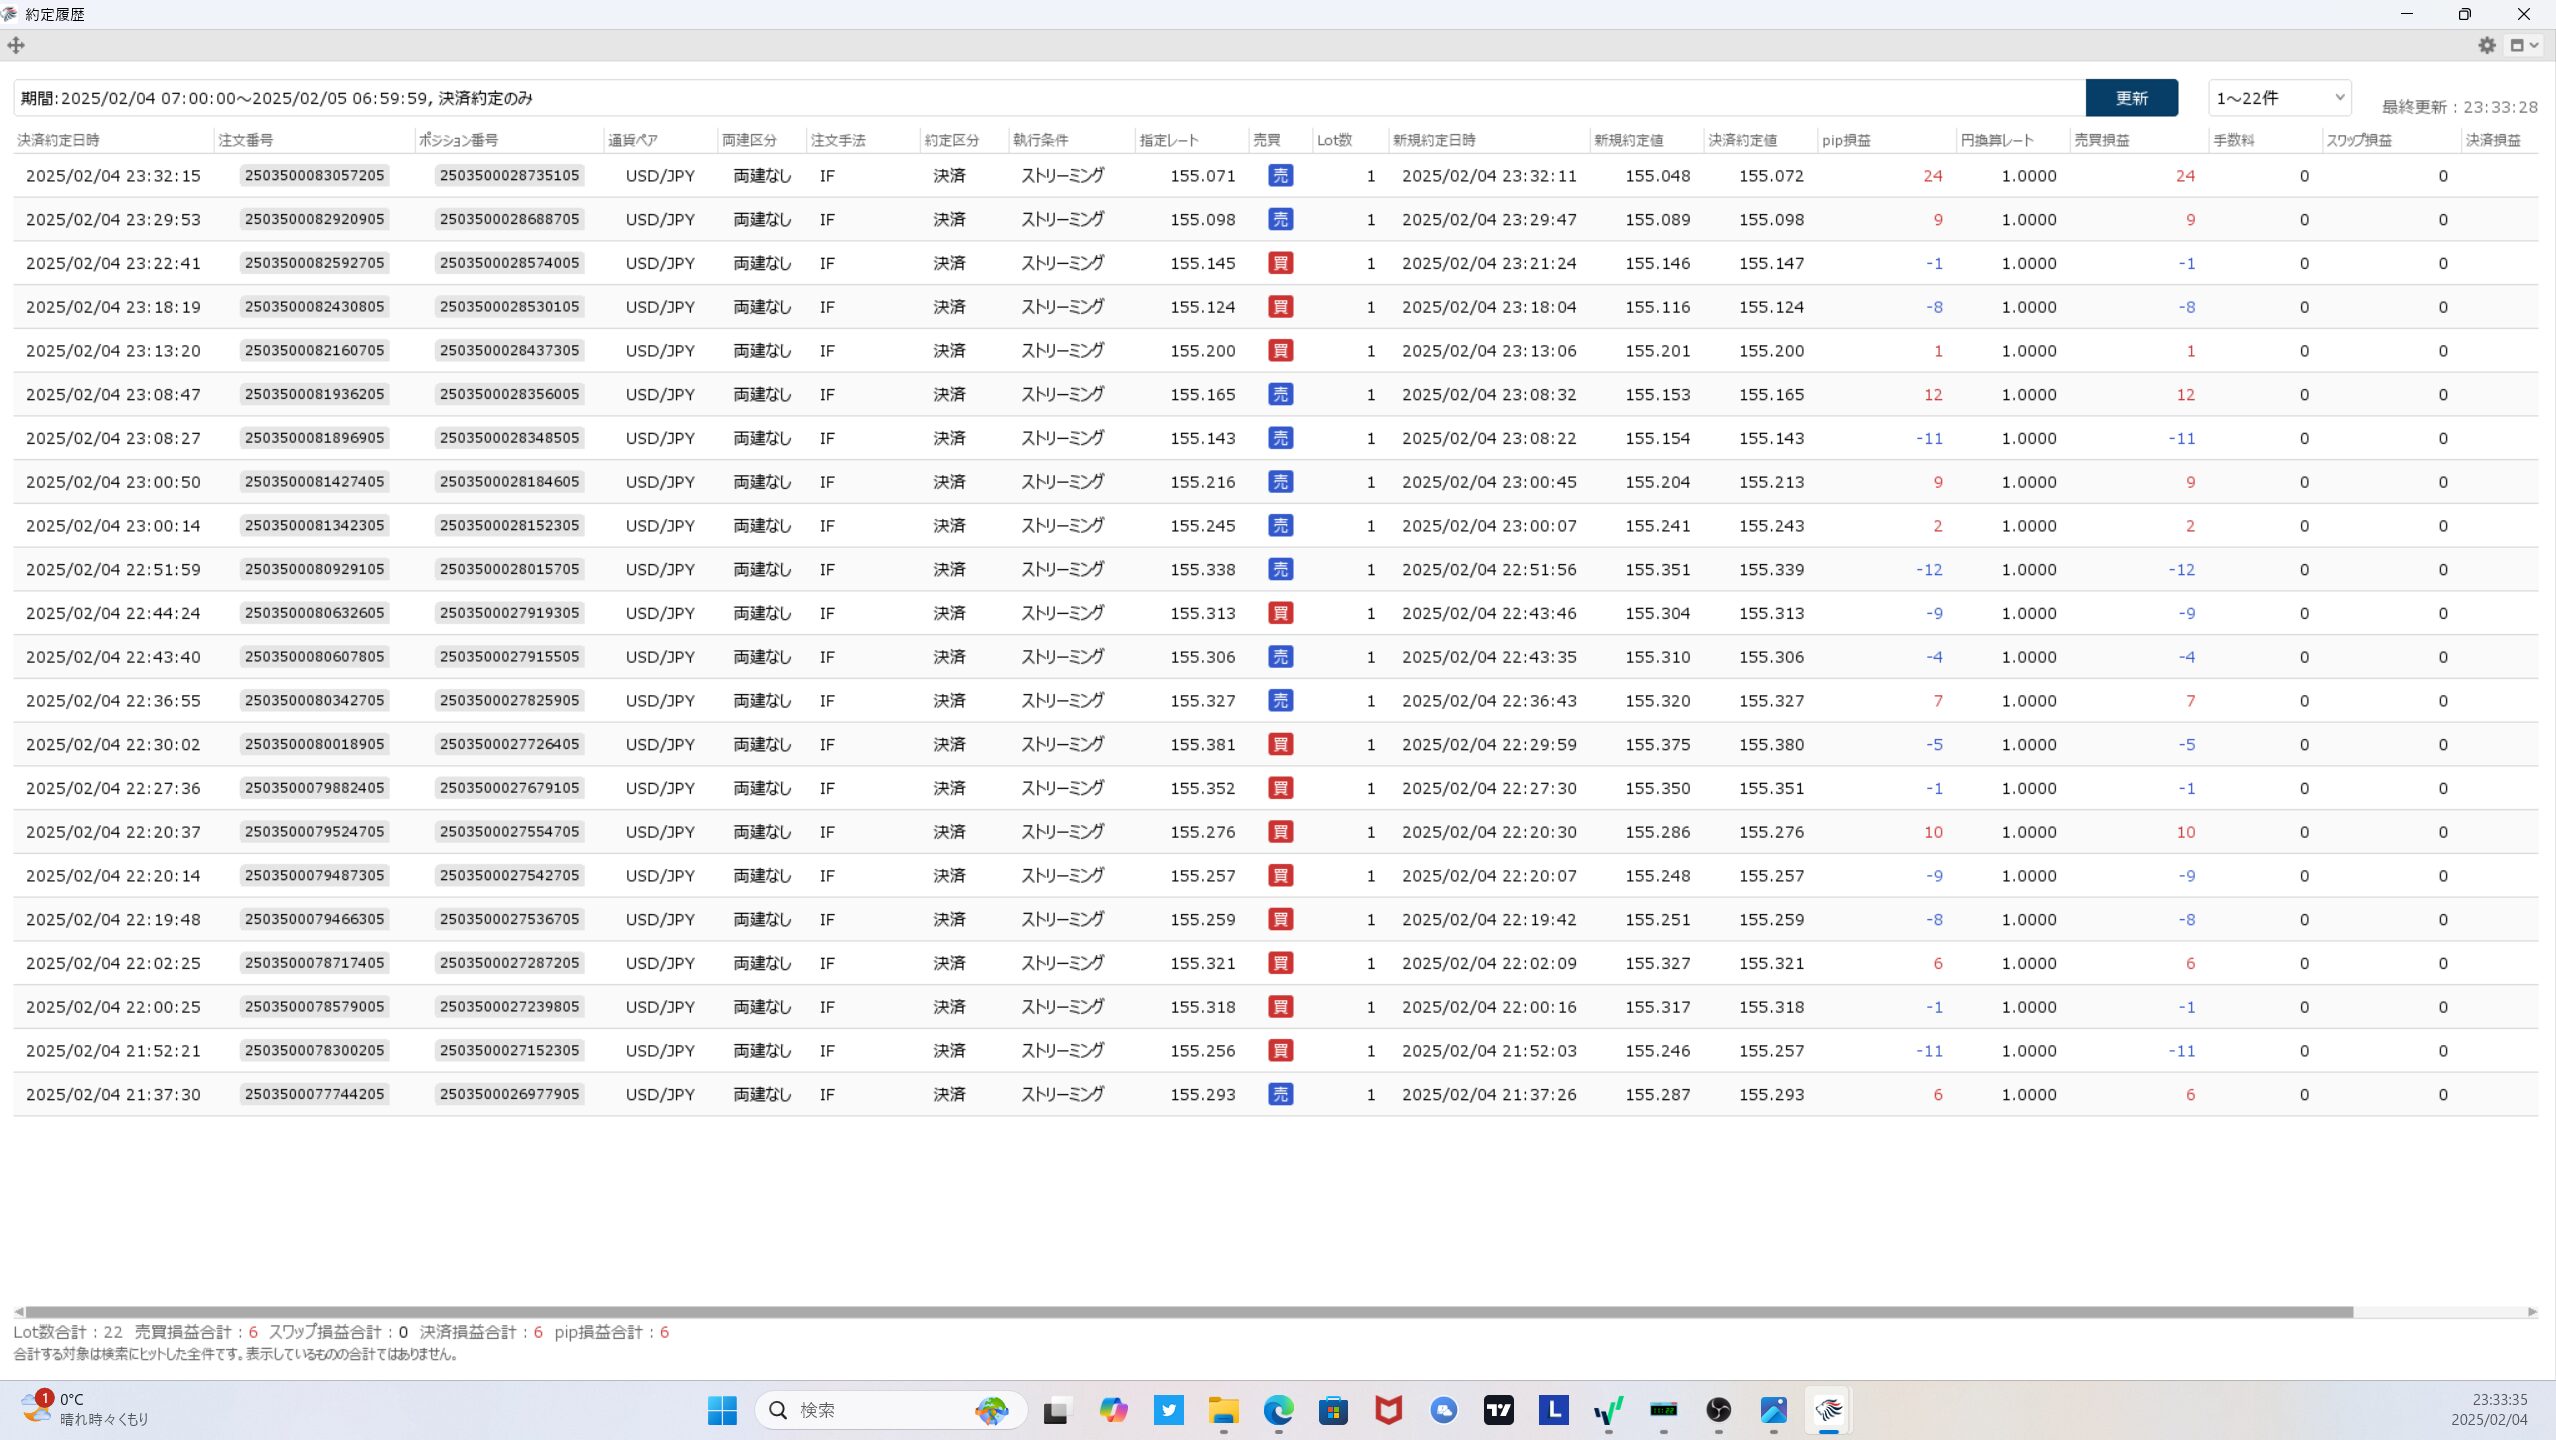Click the horizontal scrollbar under the table
The image size is (2556, 1440).
coord(1188,1312)
